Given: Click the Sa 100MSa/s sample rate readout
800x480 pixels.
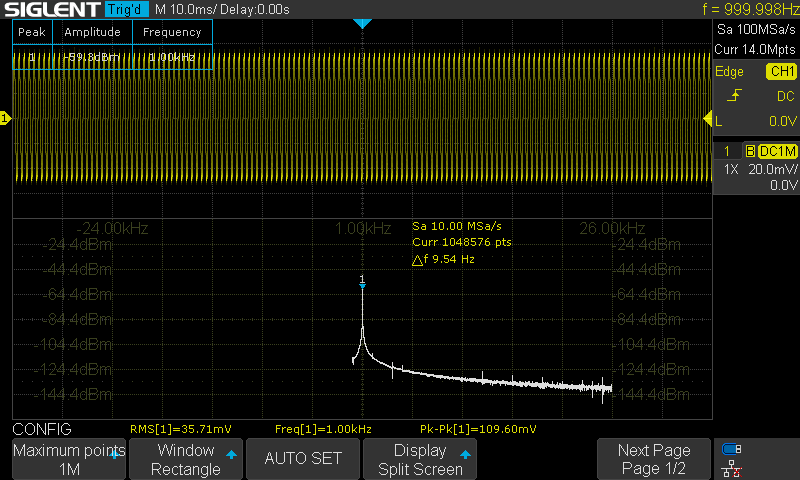Looking at the screenshot, I should click(x=756, y=30).
